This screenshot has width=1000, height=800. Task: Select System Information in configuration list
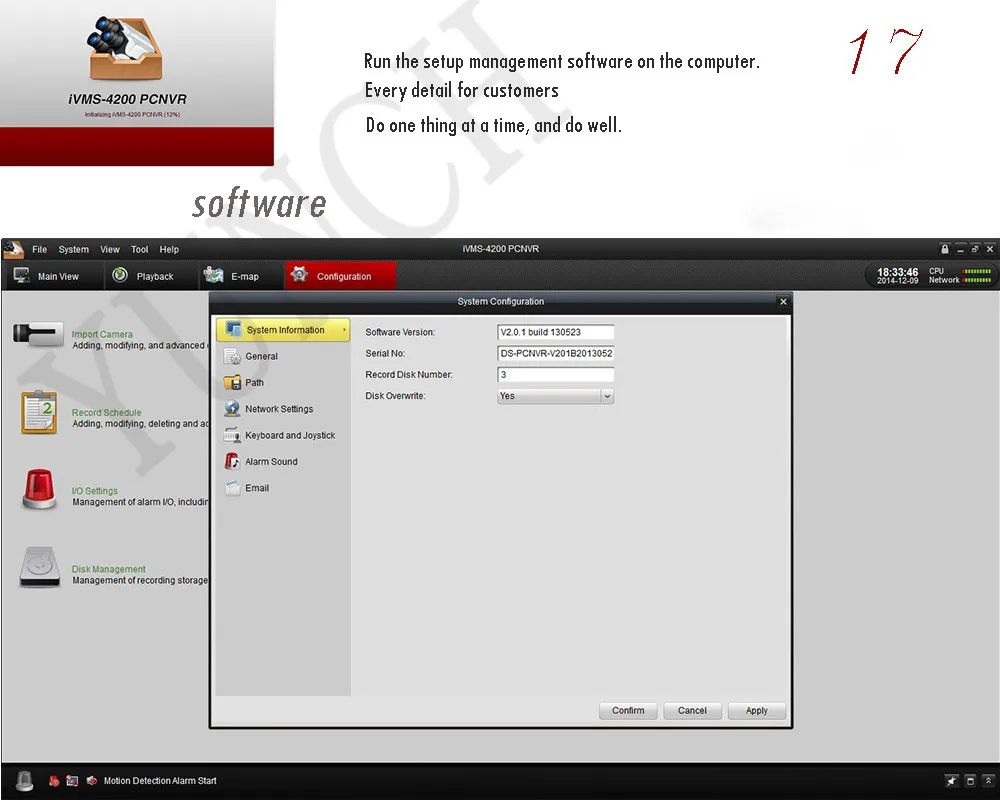coord(283,330)
